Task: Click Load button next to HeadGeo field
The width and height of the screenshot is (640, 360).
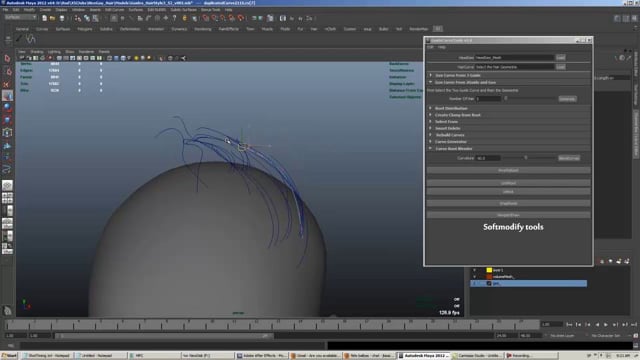Action: [560, 58]
